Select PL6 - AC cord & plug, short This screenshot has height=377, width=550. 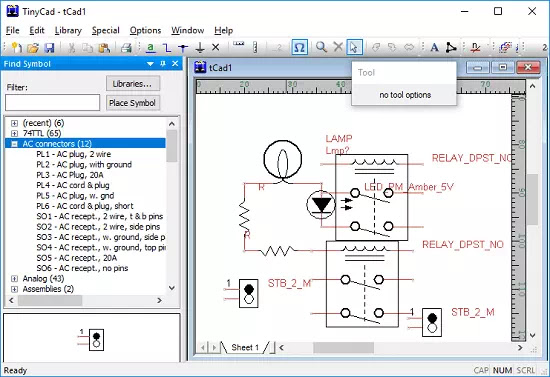[x=85, y=206]
